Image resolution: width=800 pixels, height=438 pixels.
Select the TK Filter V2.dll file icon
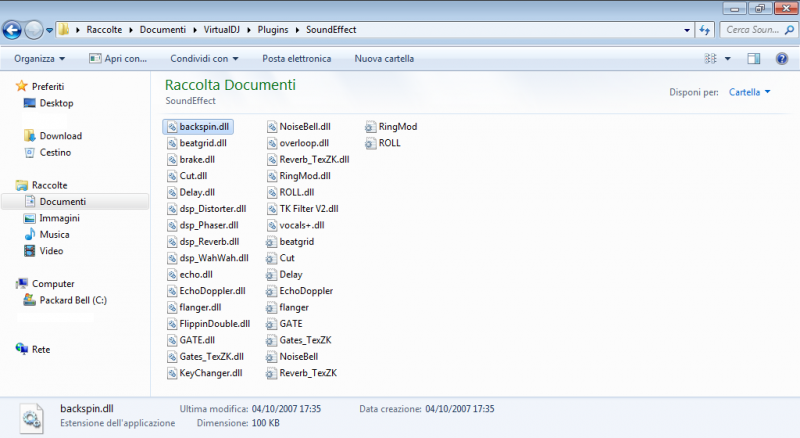271,209
